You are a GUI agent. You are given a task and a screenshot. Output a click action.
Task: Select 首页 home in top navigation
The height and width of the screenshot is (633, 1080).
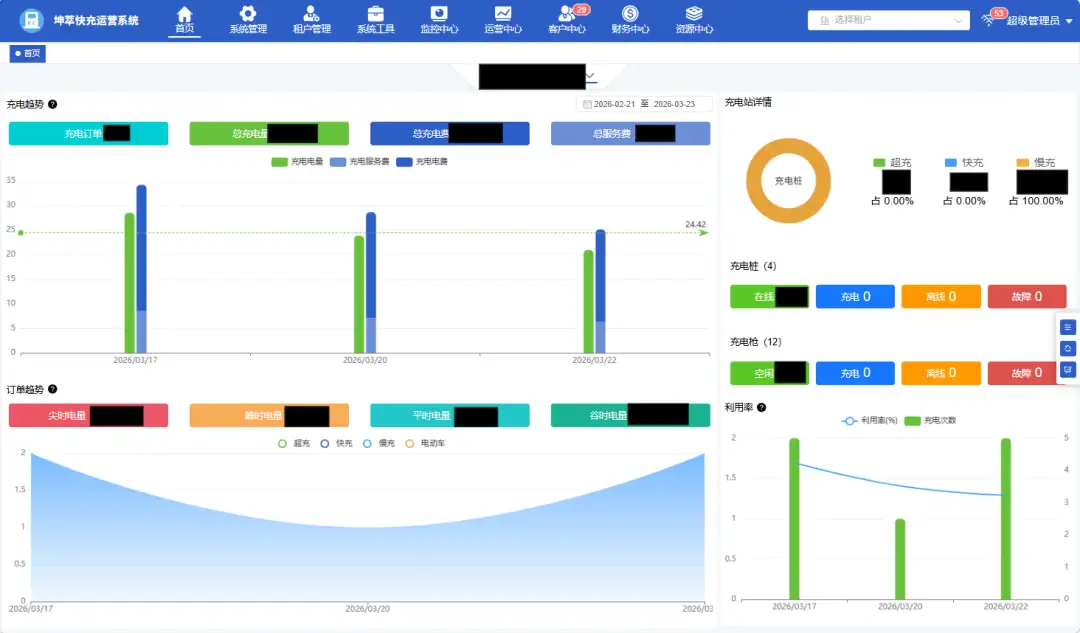(x=184, y=18)
